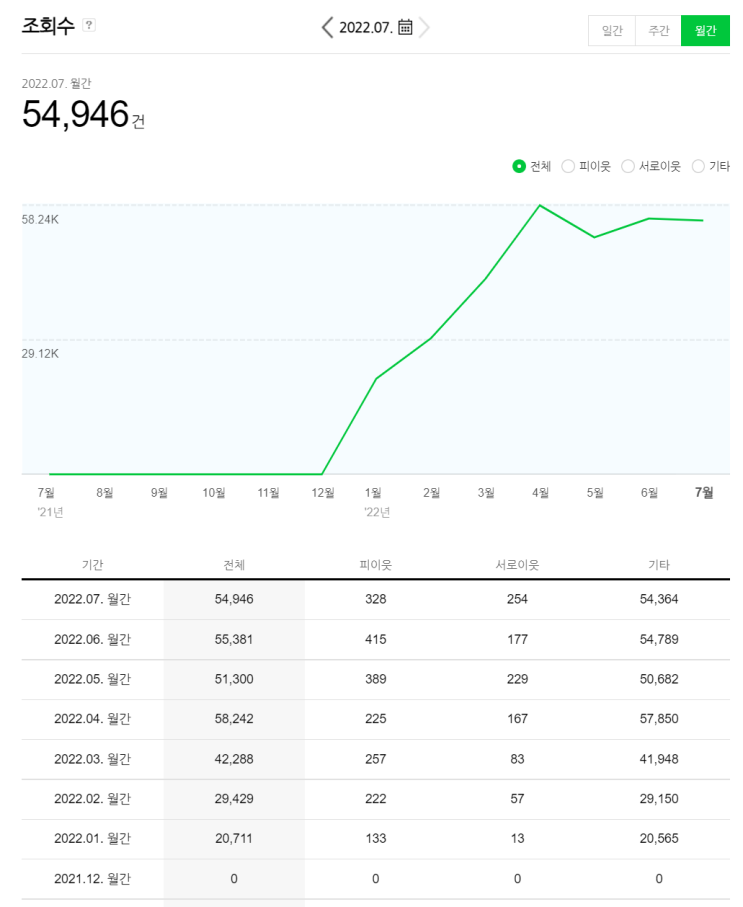
Task: Click the 29.12K y-axis label
Action: (x=40, y=353)
